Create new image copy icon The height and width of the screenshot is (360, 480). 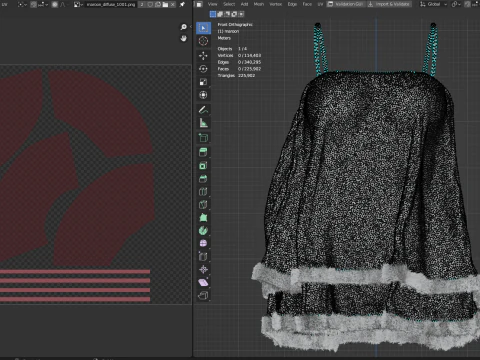[158, 4]
